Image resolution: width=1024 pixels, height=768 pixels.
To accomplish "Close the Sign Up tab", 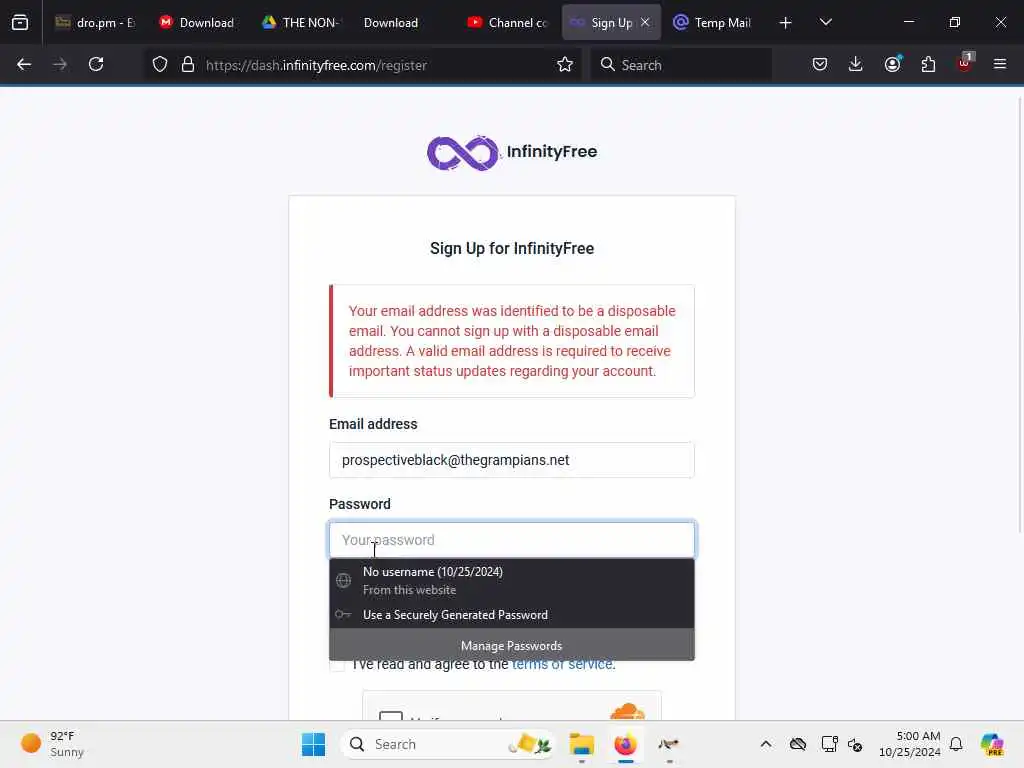I will (645, 22).
